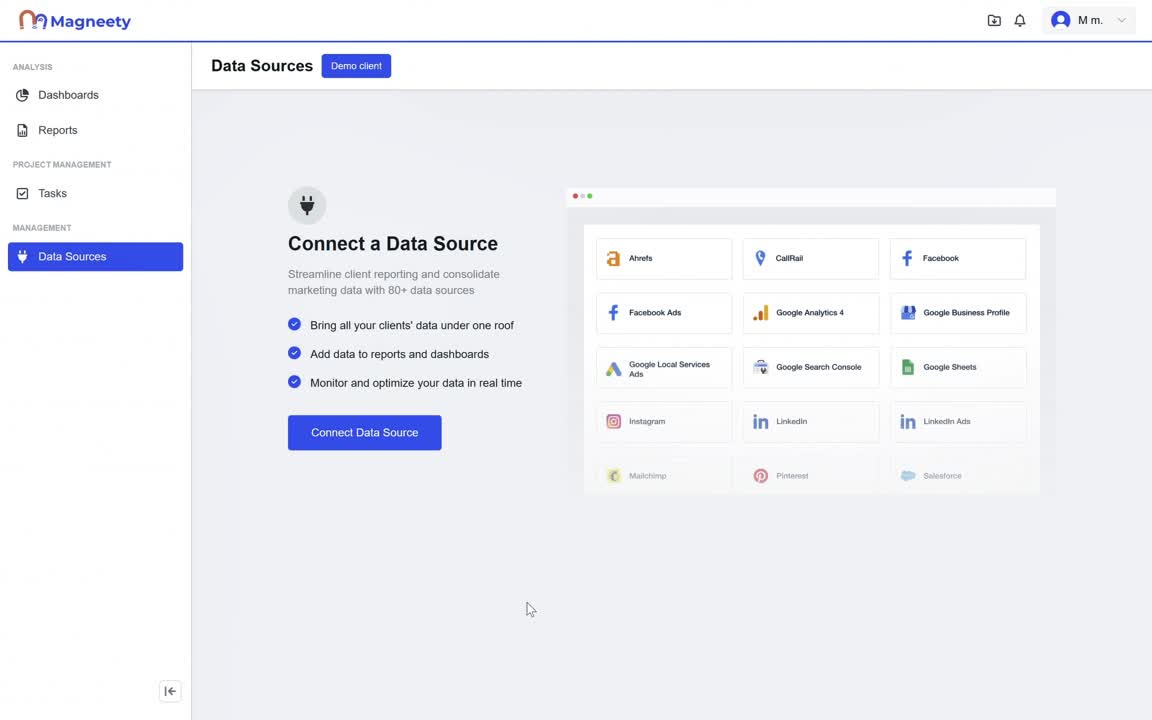
Task: Open Reports in the sidebar
Action: tap(96, 130)
